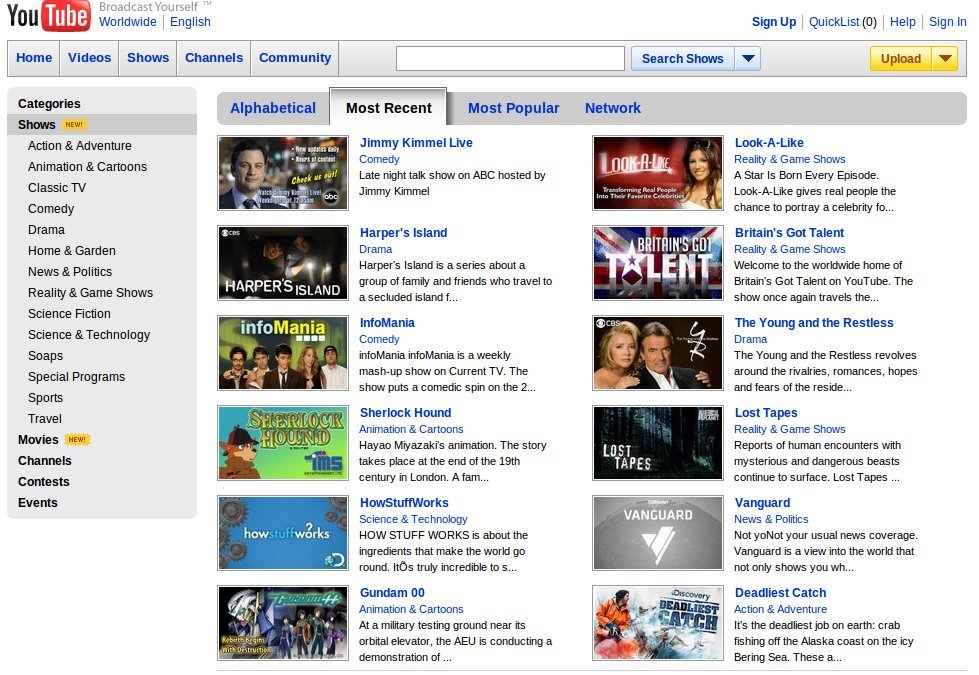Click the Vanguard show thumbnail
The image size is (979, 675).
pos(658,533)
